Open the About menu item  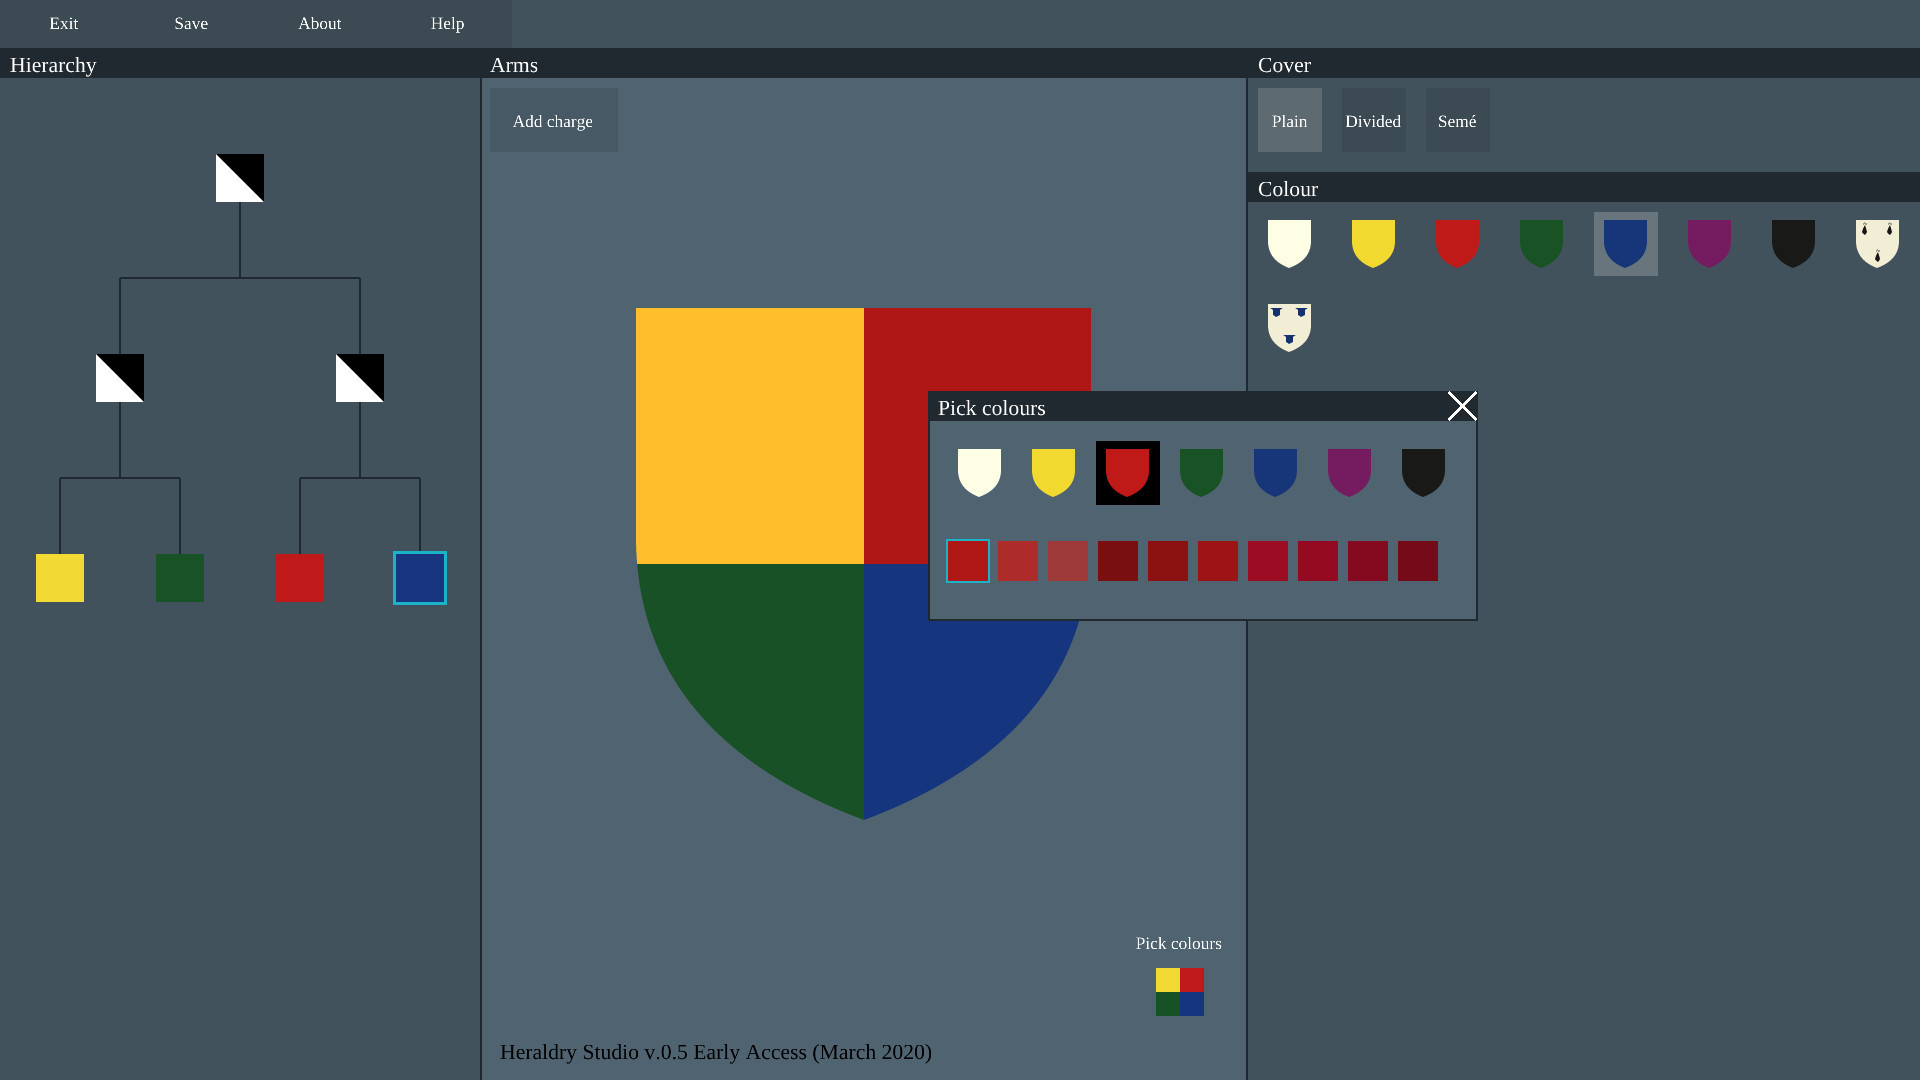[320, 24]
